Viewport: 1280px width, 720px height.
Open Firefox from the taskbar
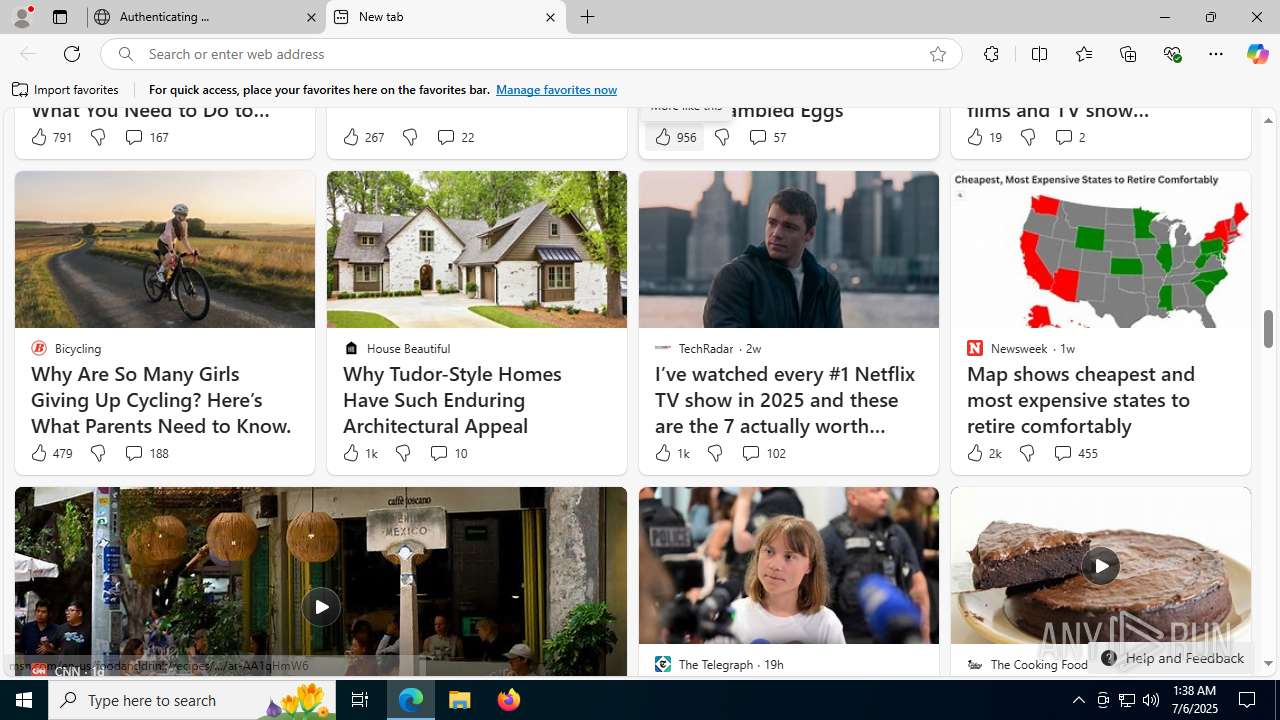(x=509, y=700)
